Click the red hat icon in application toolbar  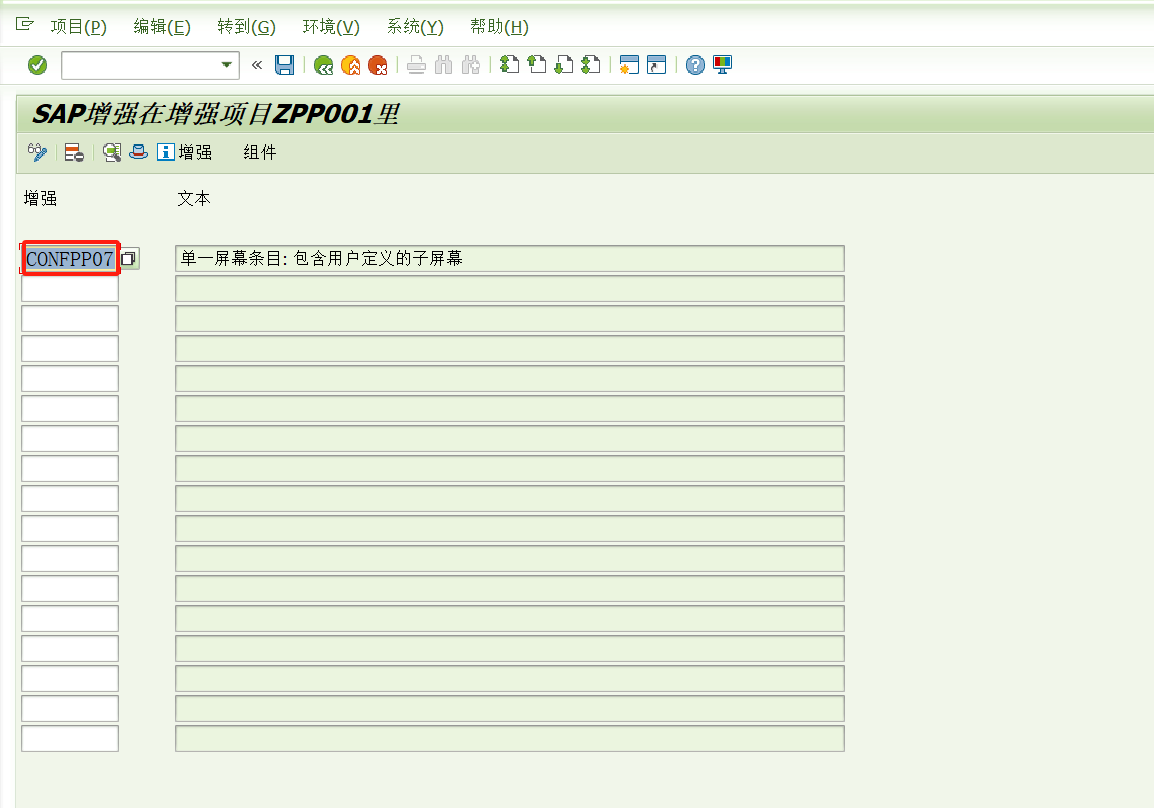click(x=138, y=152)
